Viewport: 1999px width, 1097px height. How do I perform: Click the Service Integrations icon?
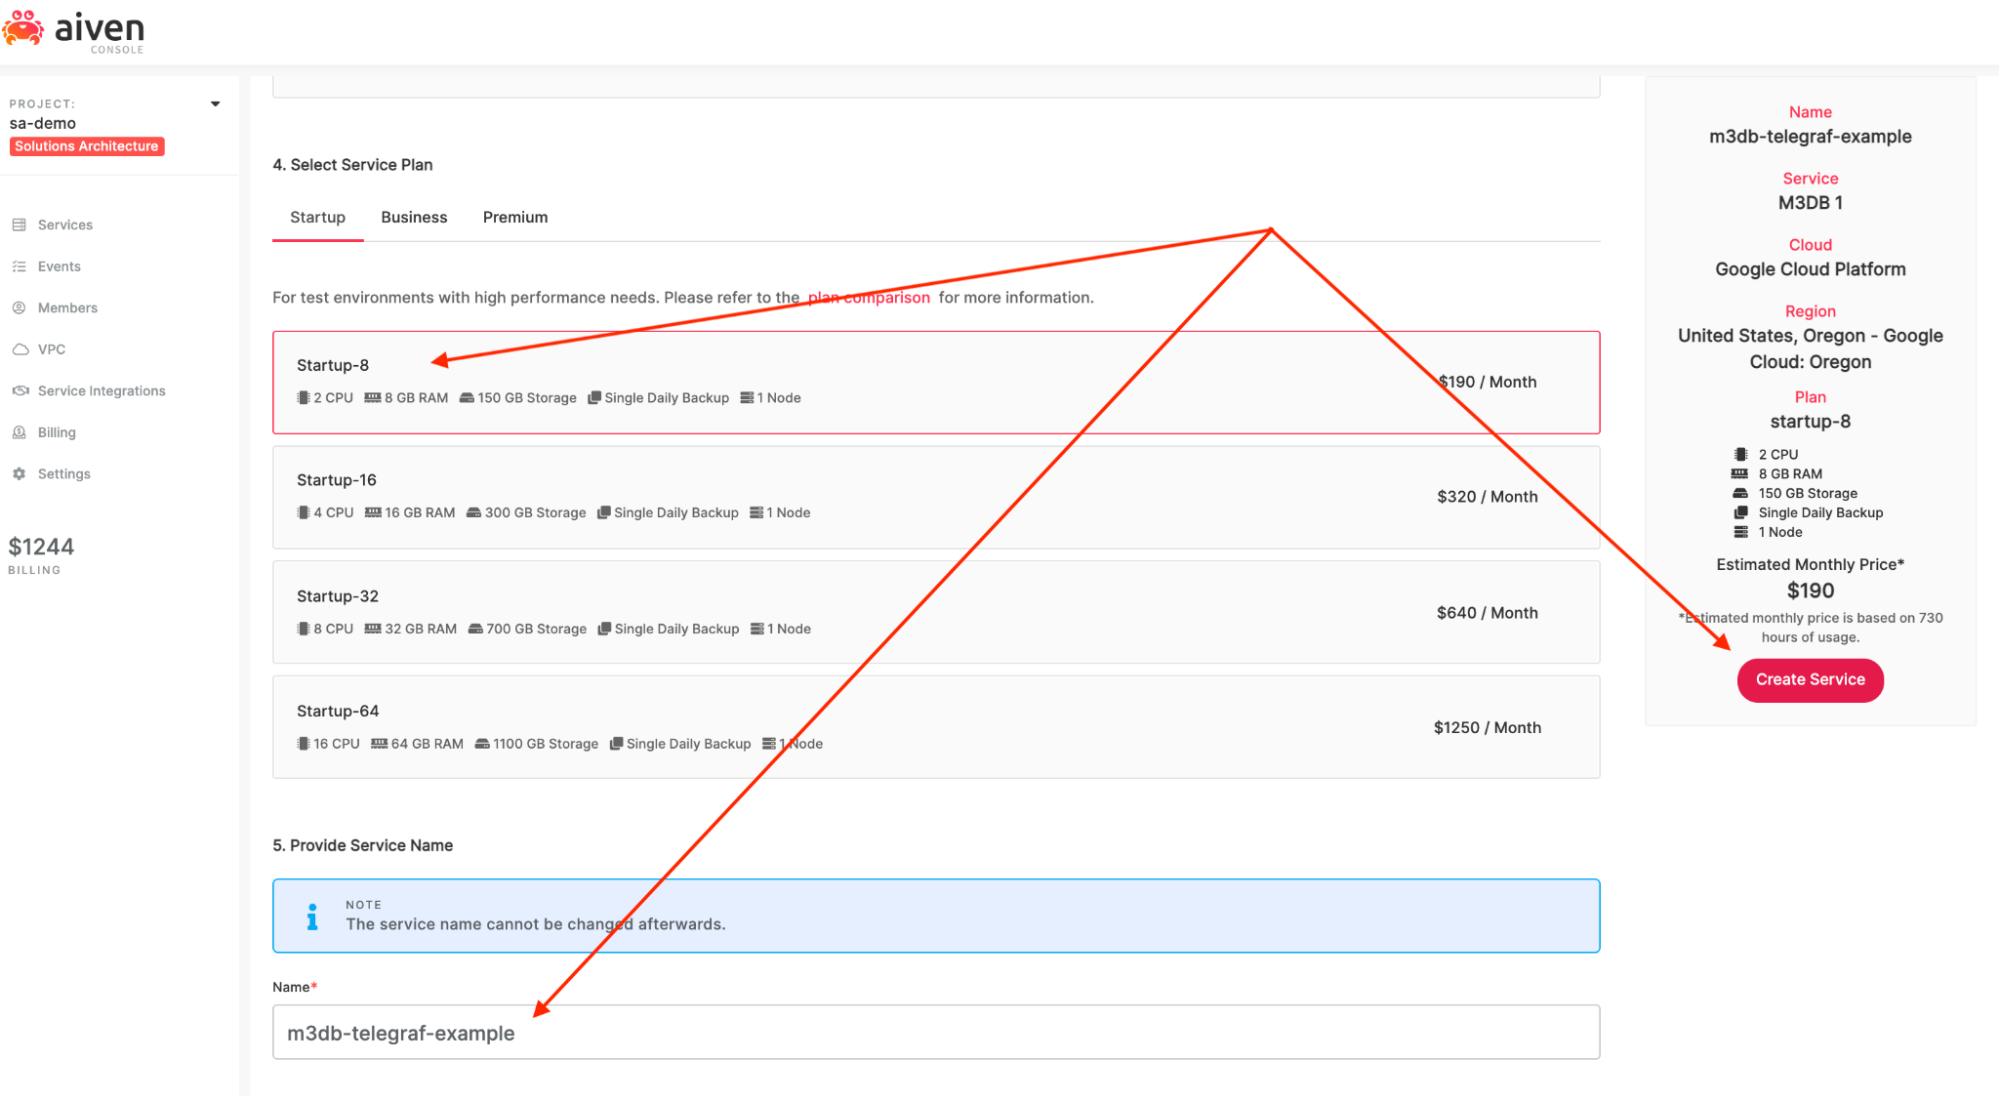click(20, 391)
